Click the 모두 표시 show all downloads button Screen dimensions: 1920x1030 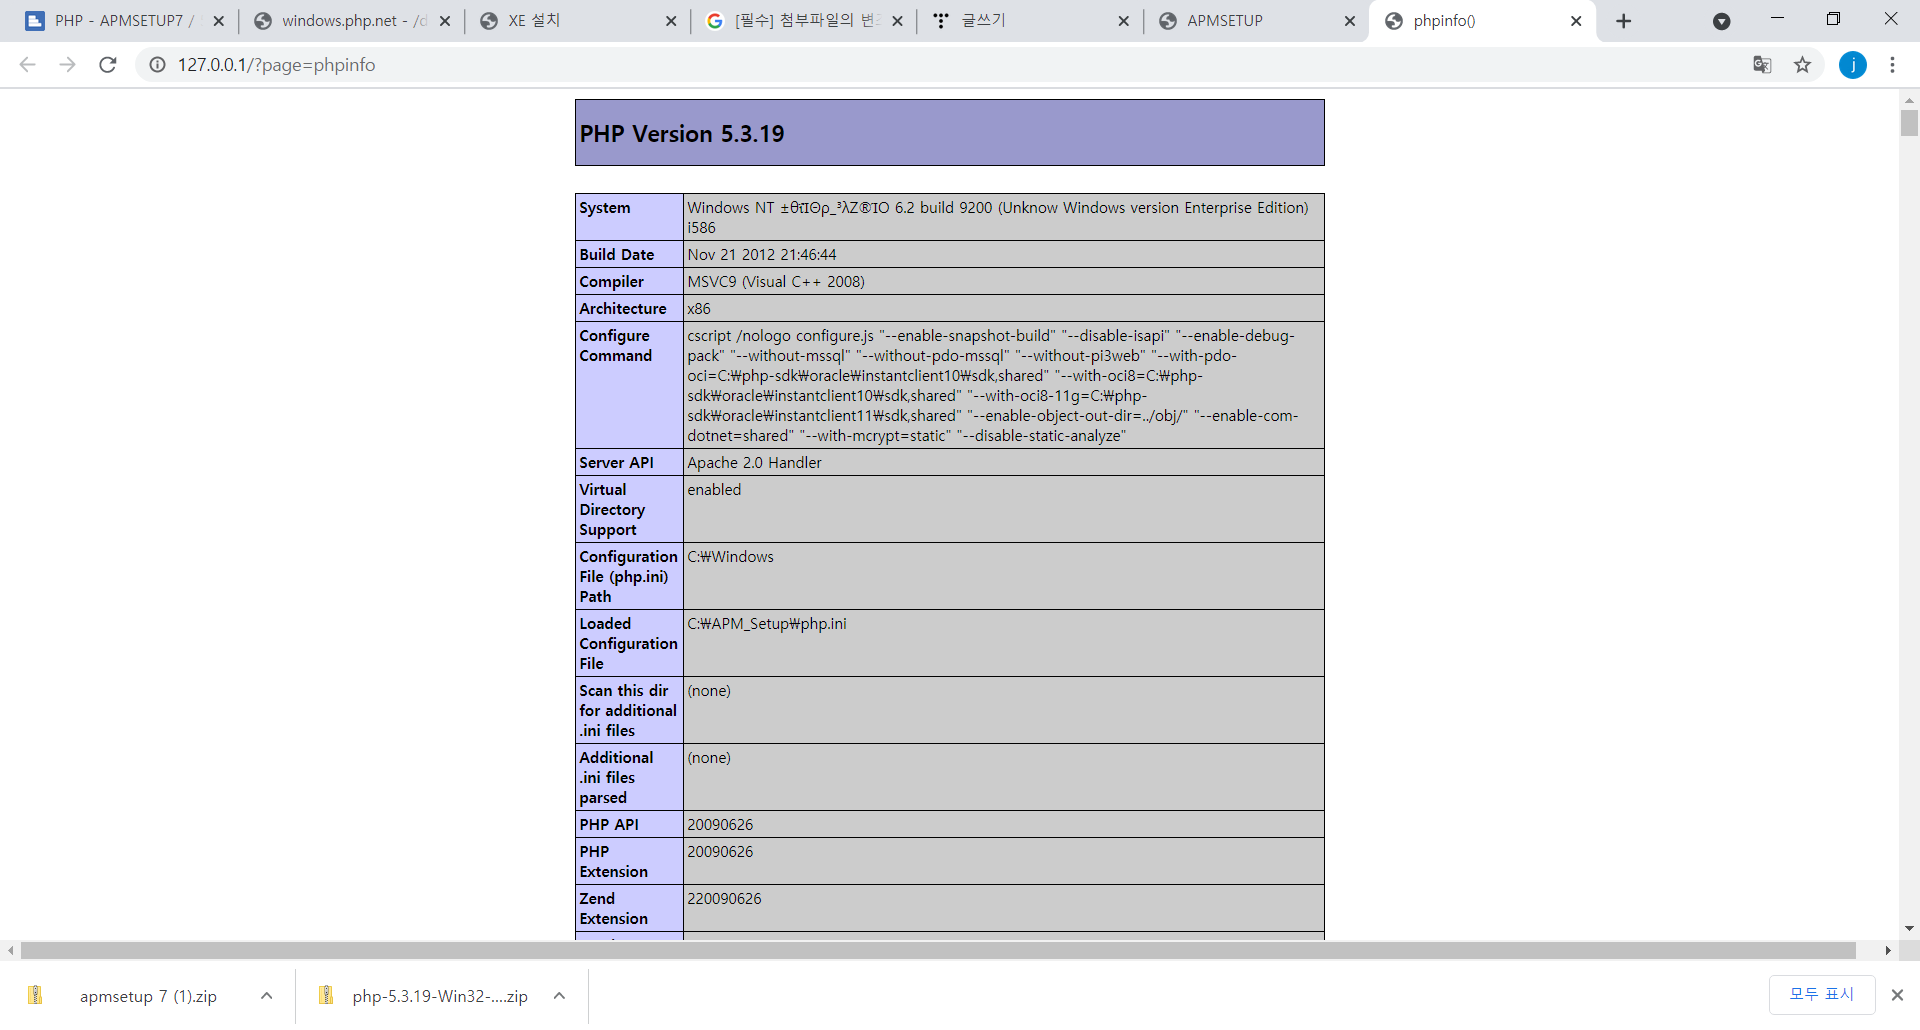[x=1821, y=994]
